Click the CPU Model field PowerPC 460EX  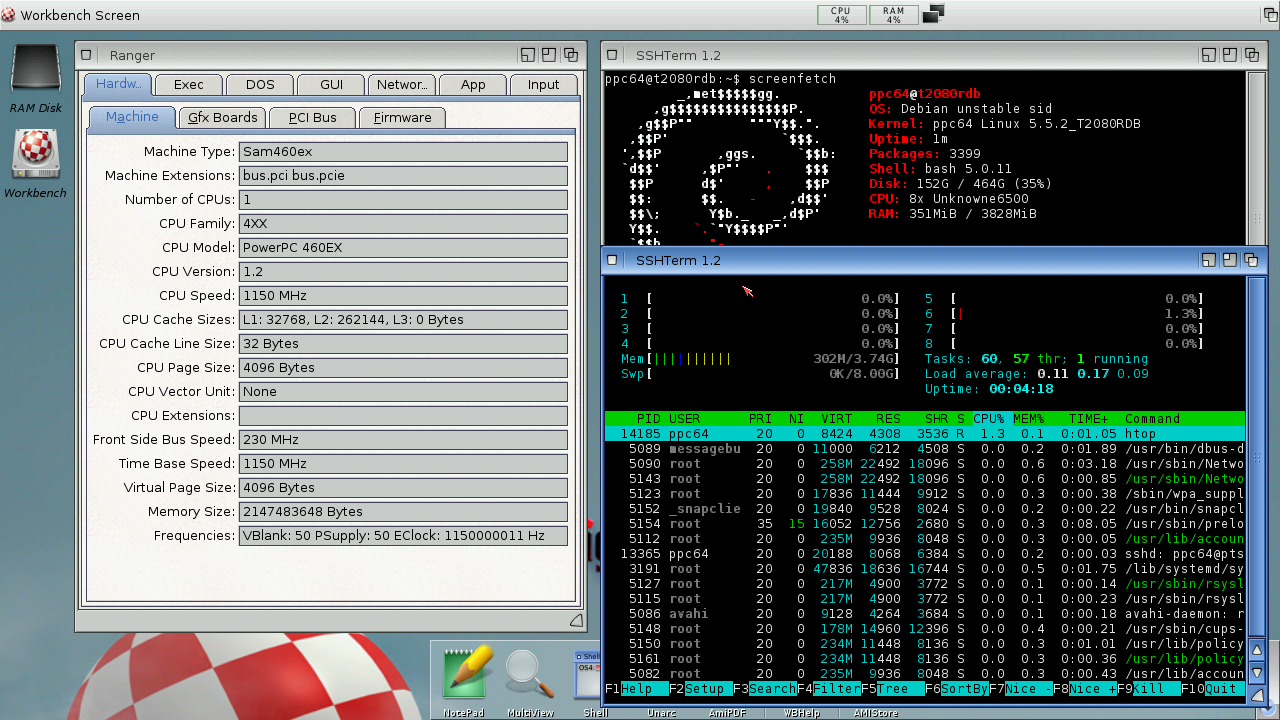(403, 248)
